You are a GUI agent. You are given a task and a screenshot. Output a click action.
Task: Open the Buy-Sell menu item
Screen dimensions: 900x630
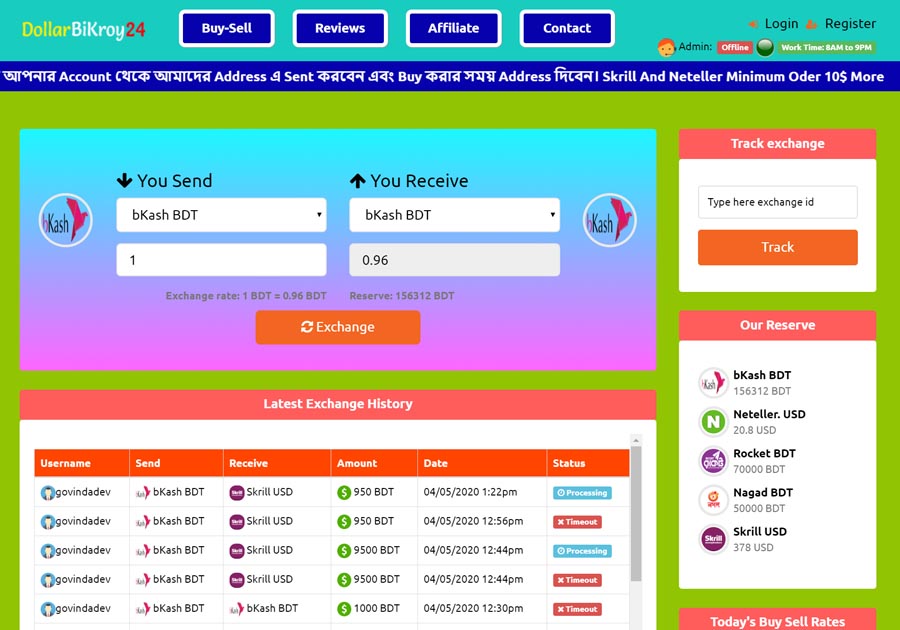(x=227, y=28)
